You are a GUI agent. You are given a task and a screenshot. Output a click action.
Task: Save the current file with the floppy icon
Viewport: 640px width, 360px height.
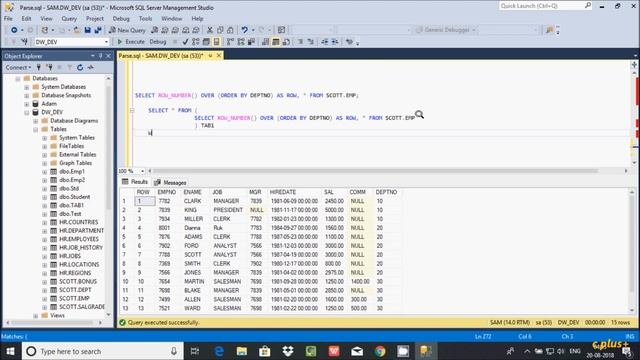[x=87, y=30]
